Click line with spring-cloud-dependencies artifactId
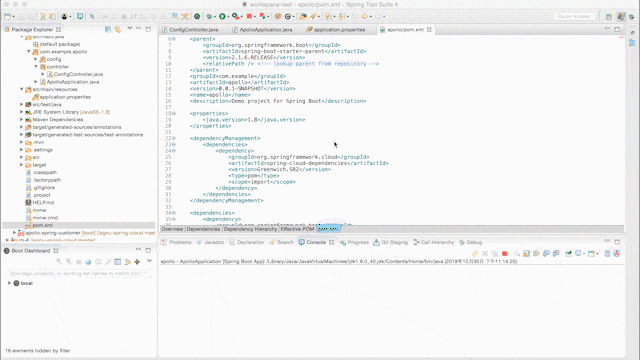 [308, 163]
